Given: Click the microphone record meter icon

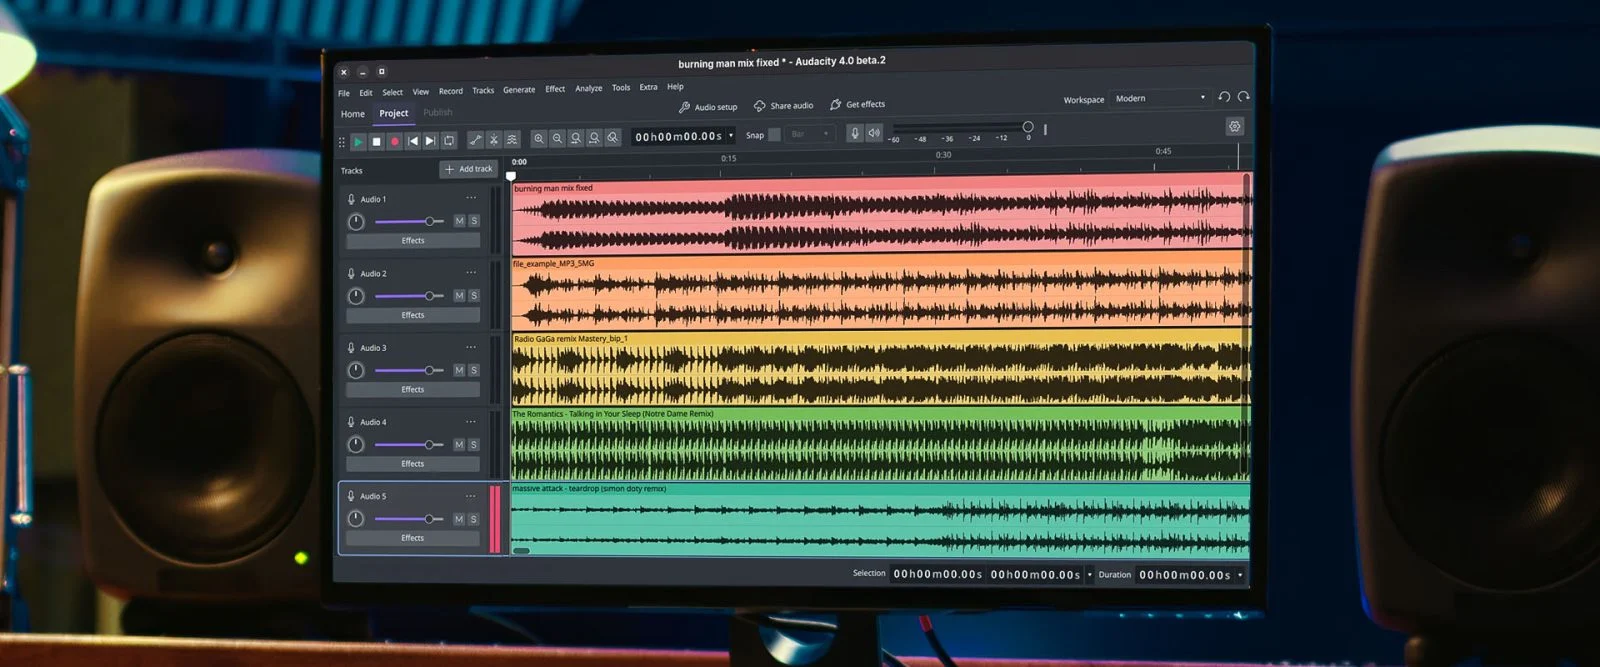Looking at the screenshot, I should pos(855,133).
